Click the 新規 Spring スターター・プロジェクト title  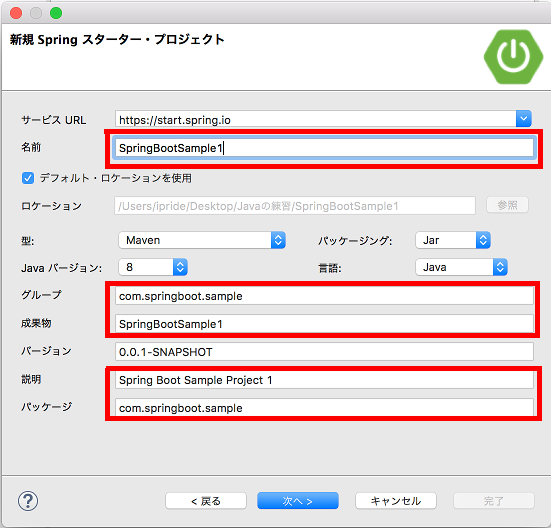tap(117, 40)
